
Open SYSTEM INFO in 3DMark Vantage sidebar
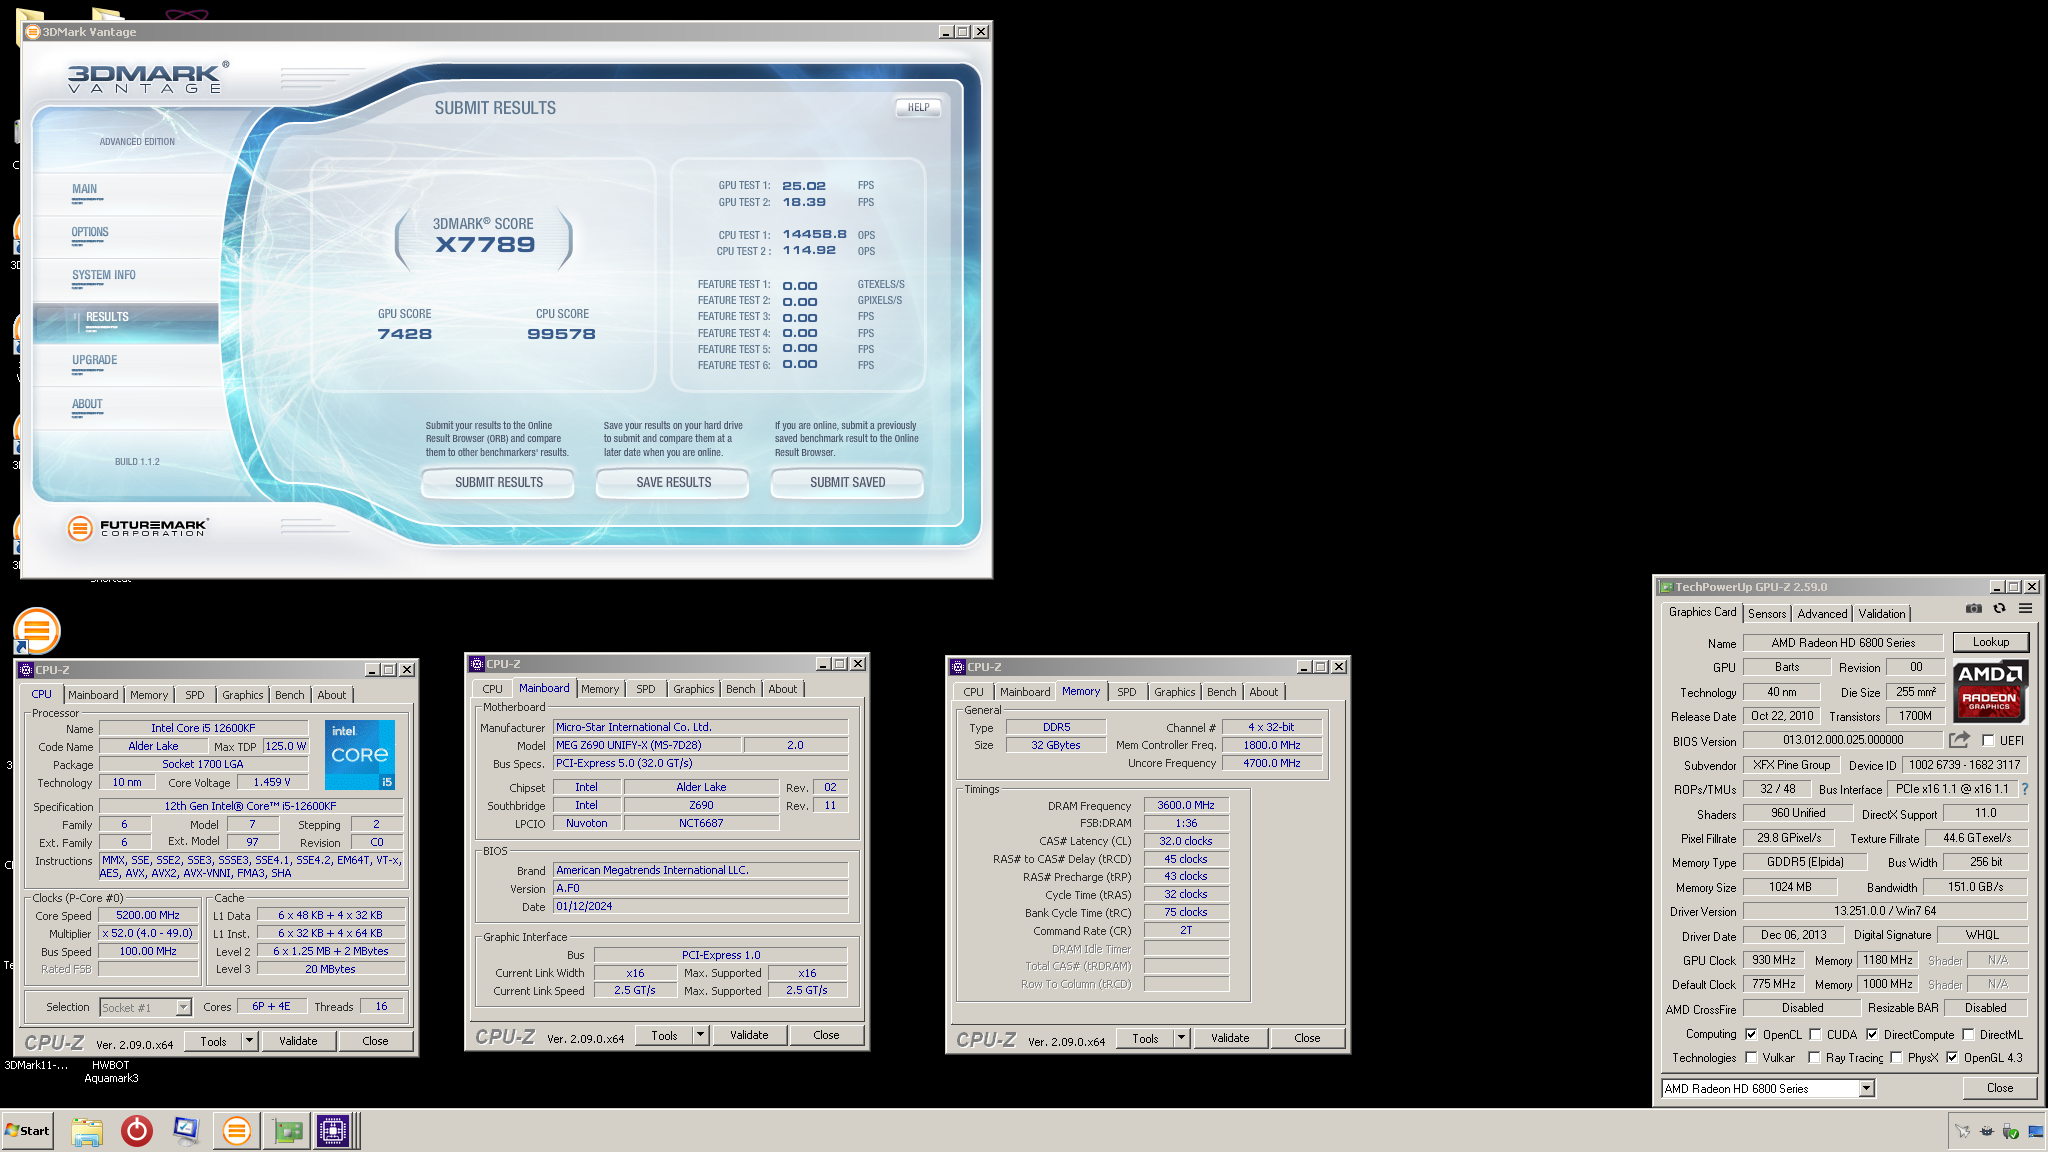104,275
